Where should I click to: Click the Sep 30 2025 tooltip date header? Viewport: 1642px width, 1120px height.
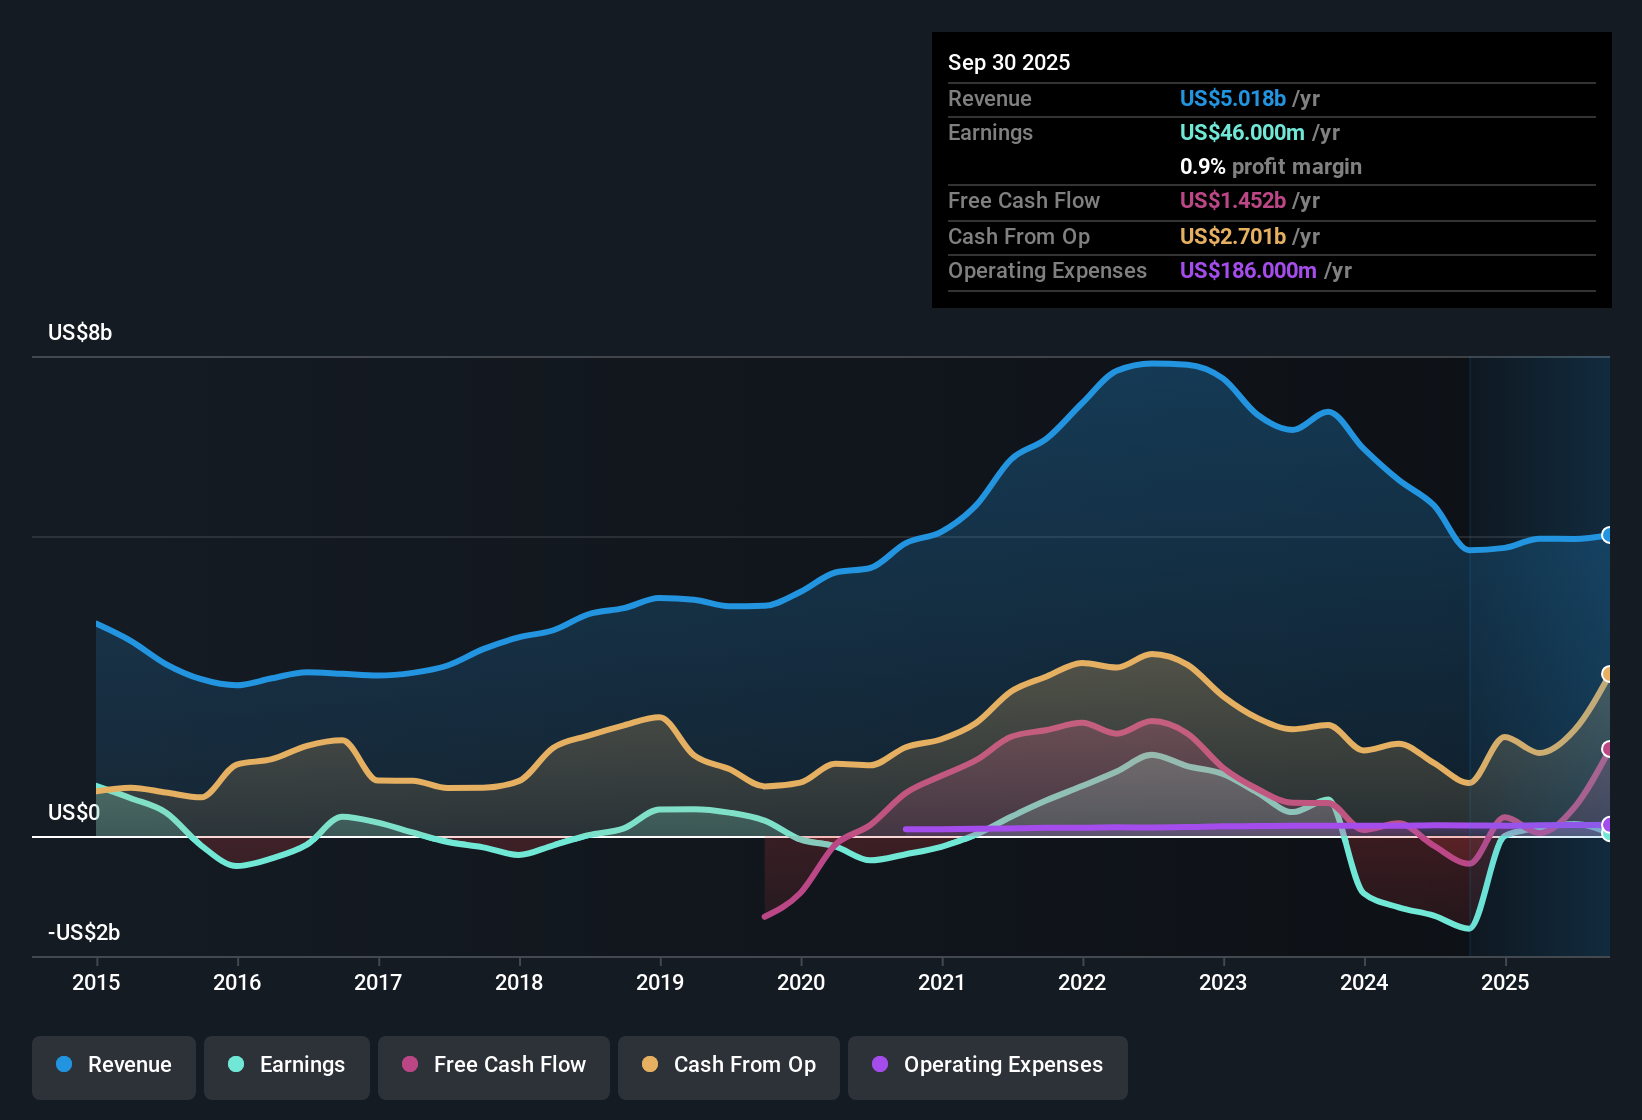tap(1009, 63)
